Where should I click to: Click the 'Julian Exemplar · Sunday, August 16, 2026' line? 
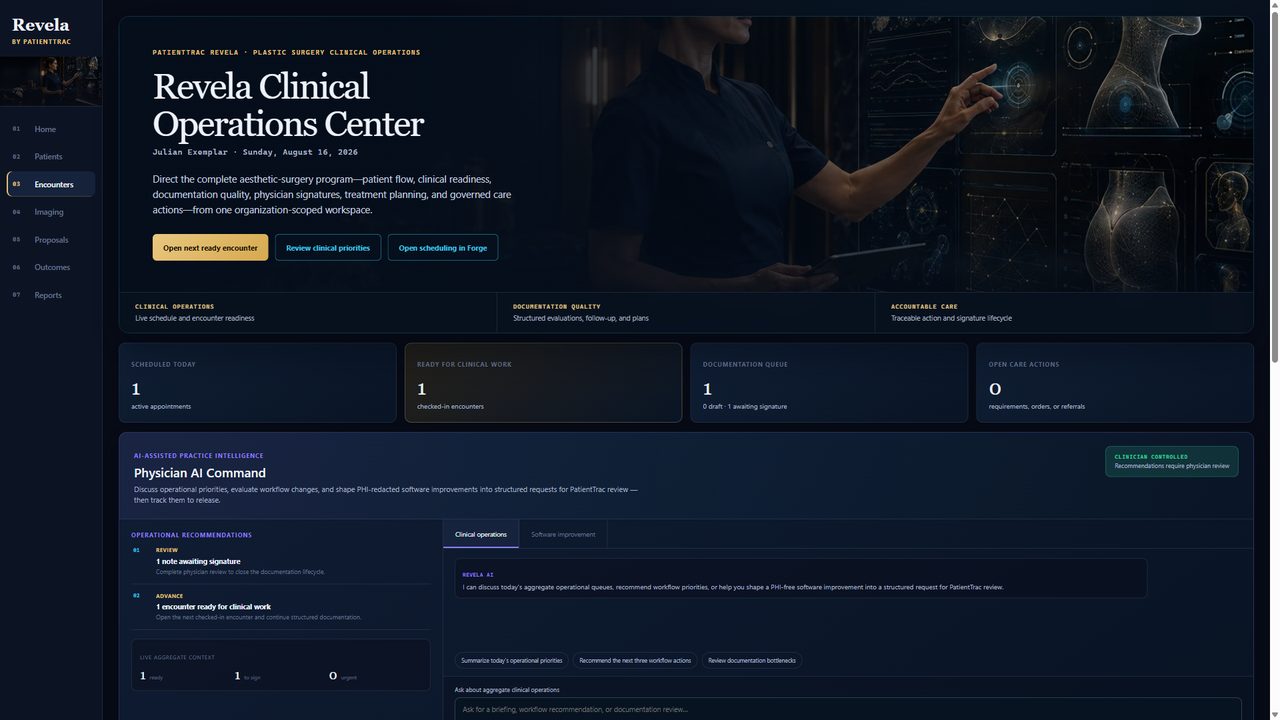[255, 152]
